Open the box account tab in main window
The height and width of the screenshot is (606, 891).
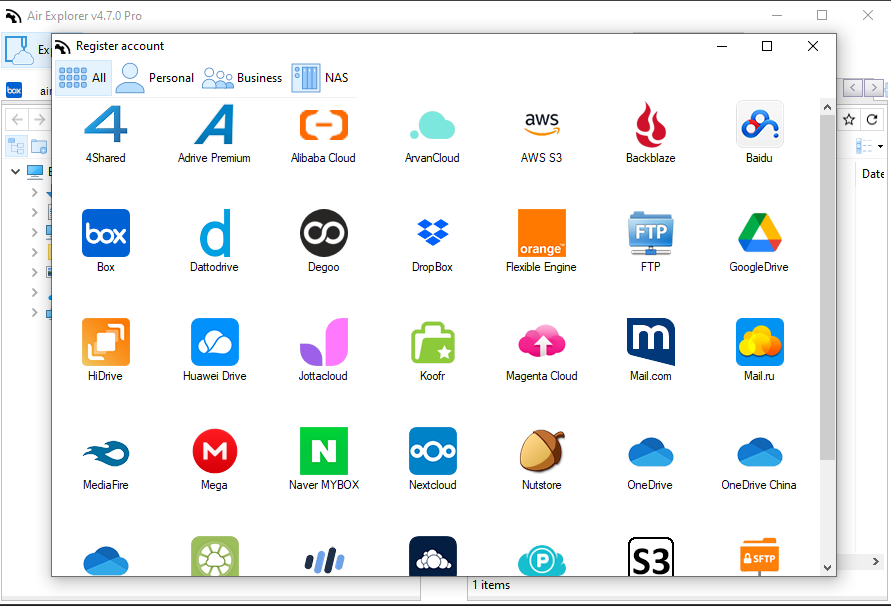coord(27,90)
